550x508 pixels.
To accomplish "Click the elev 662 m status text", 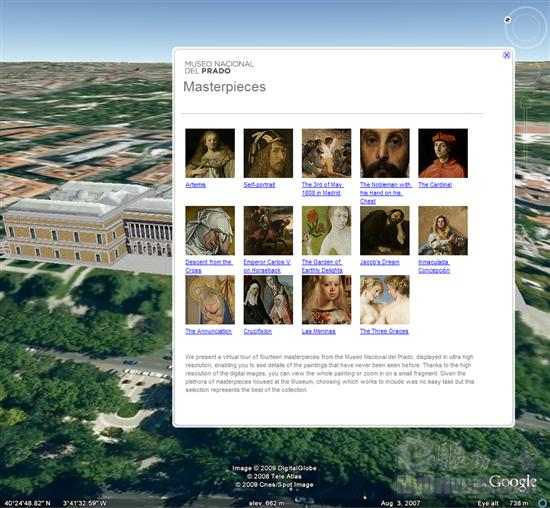I will (x=266, y=503).
